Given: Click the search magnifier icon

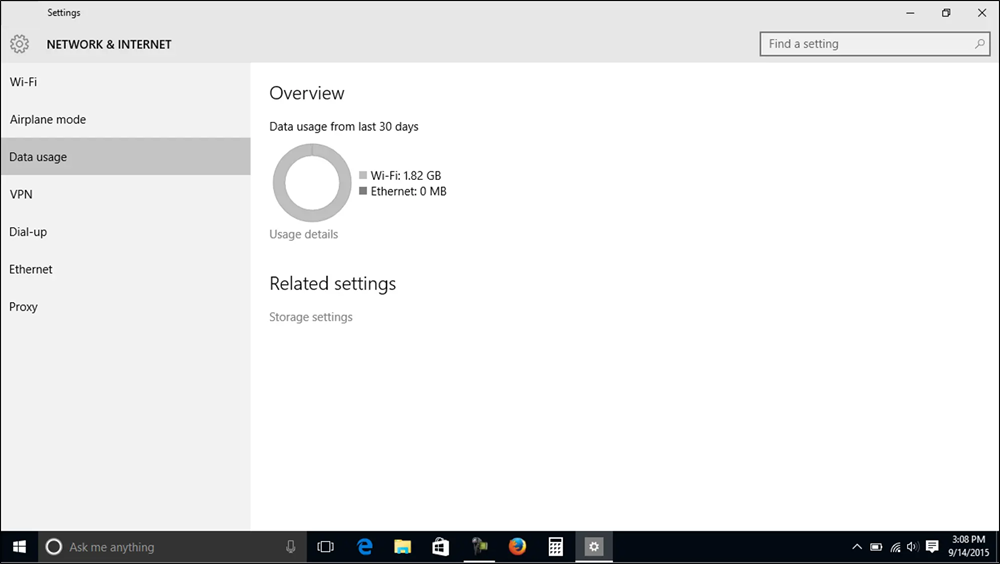Looking at the screenshot, I should point(980,44).
